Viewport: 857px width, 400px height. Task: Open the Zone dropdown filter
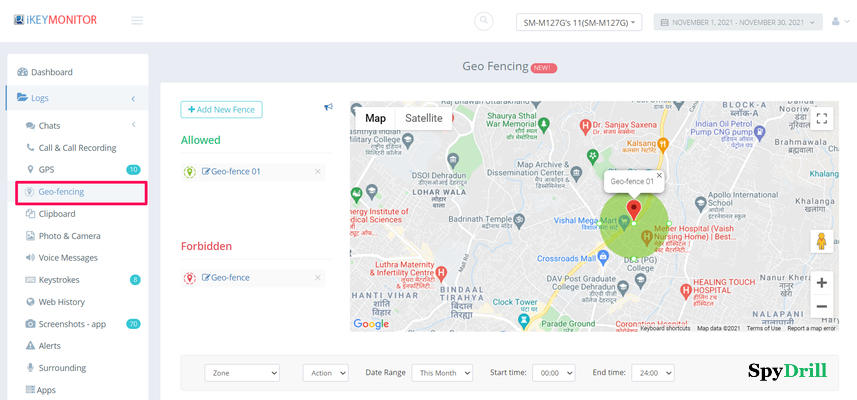coord(242,372)
